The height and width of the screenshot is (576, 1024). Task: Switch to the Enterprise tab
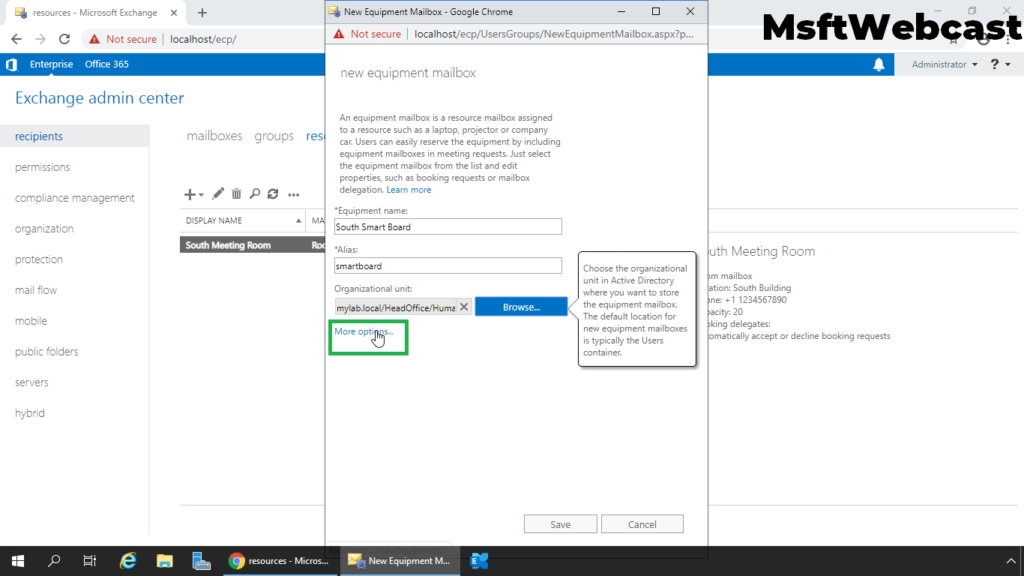51,64
